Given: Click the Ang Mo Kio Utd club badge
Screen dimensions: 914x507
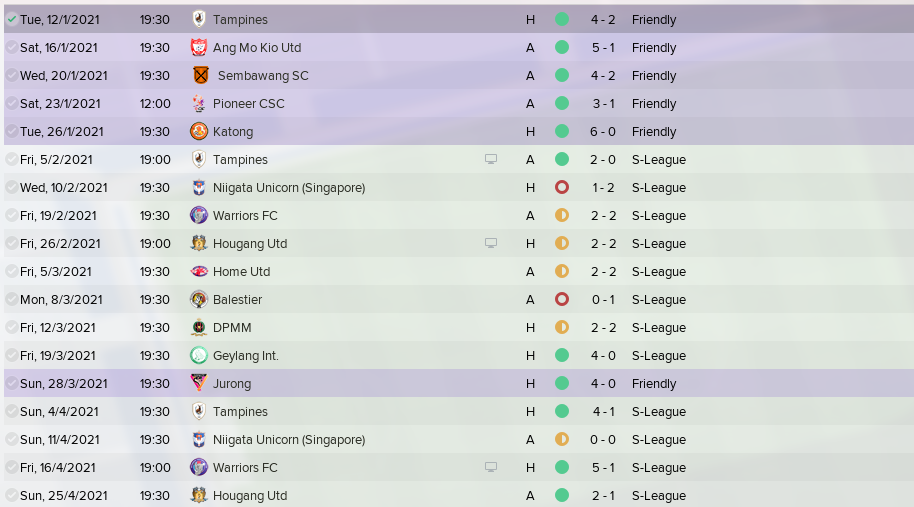Looking at the screenshot, I should point(199,47).
